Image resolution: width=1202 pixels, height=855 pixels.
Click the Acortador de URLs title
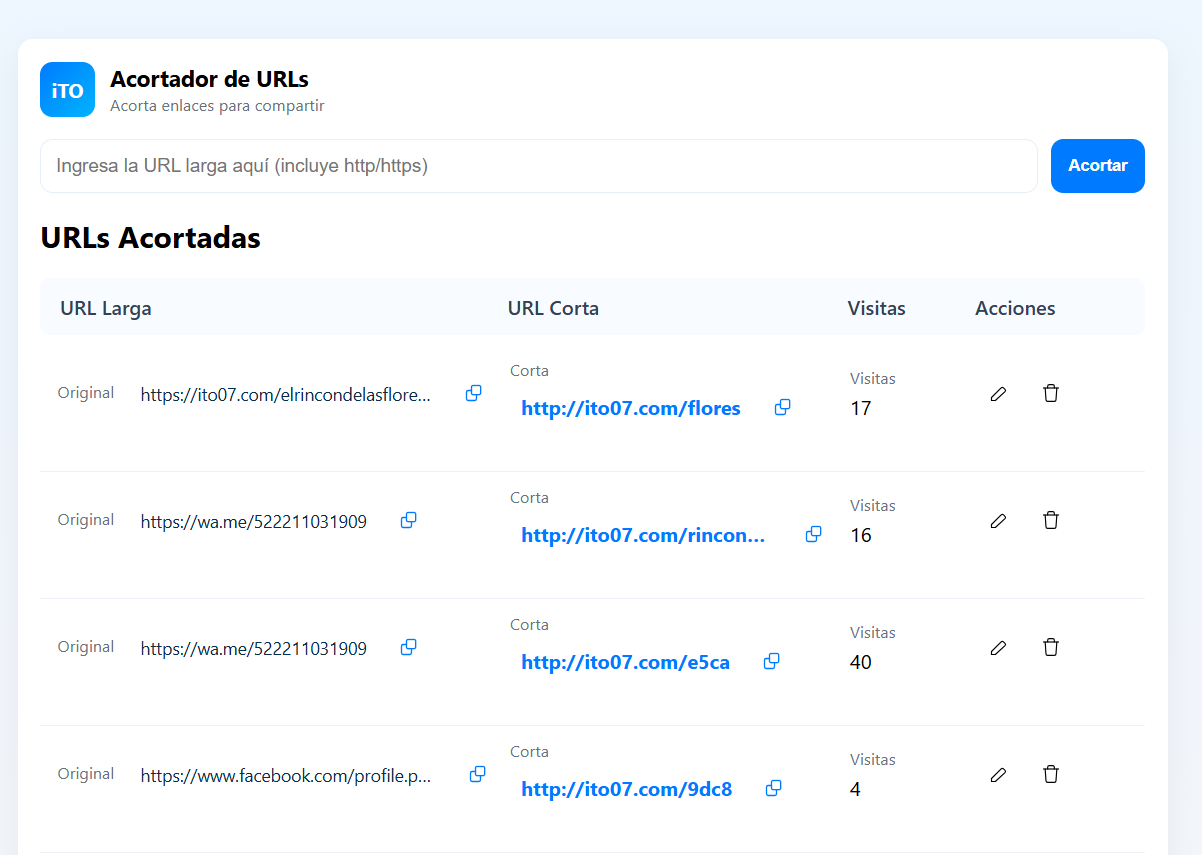pos(209,79)
